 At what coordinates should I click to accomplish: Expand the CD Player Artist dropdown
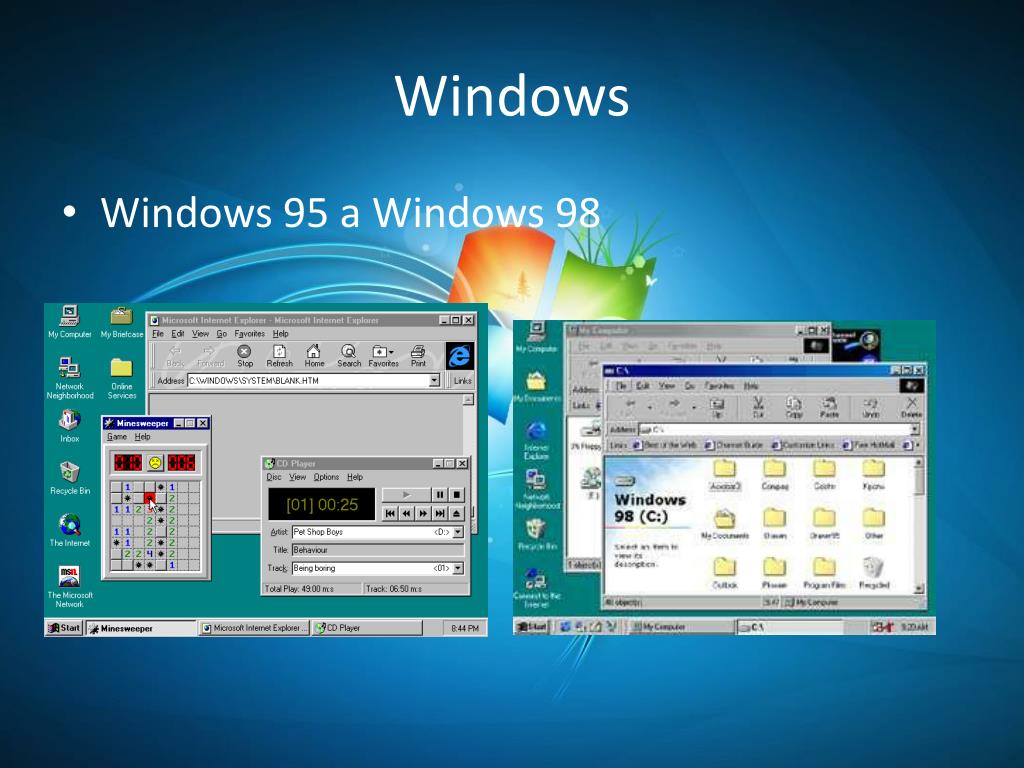458,532
